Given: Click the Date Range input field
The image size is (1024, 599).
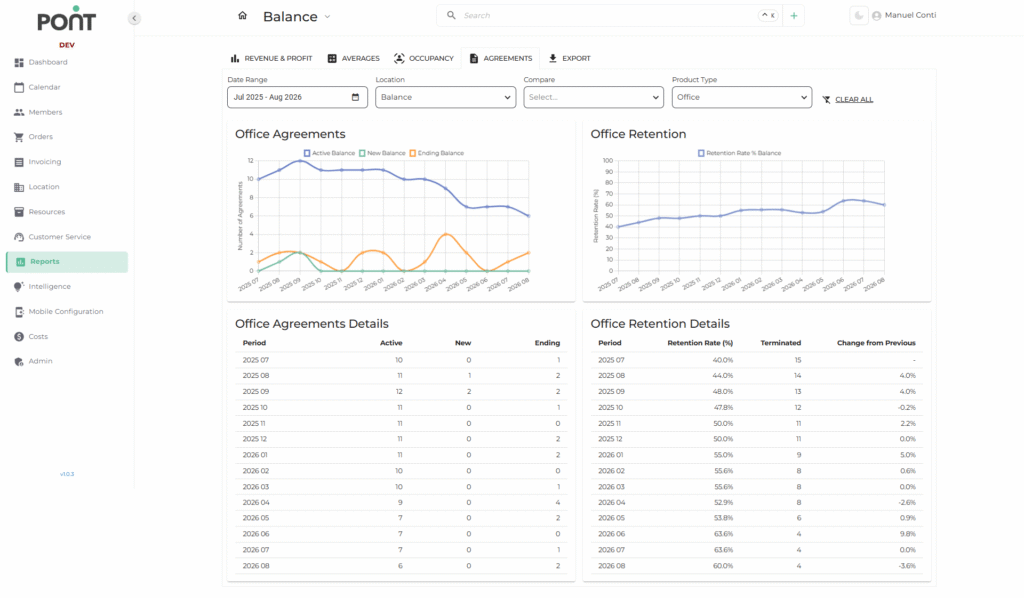Looking at the screenshot, I should point(296,97).
